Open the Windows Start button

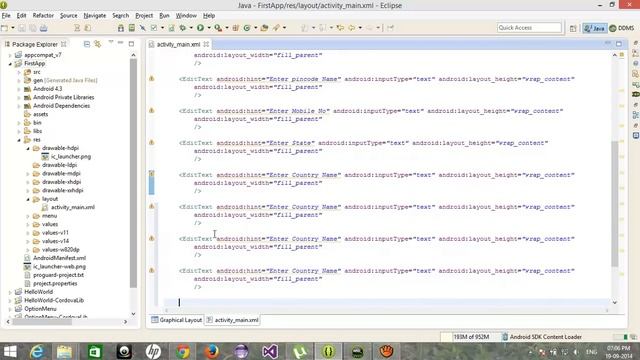(10, 351)
